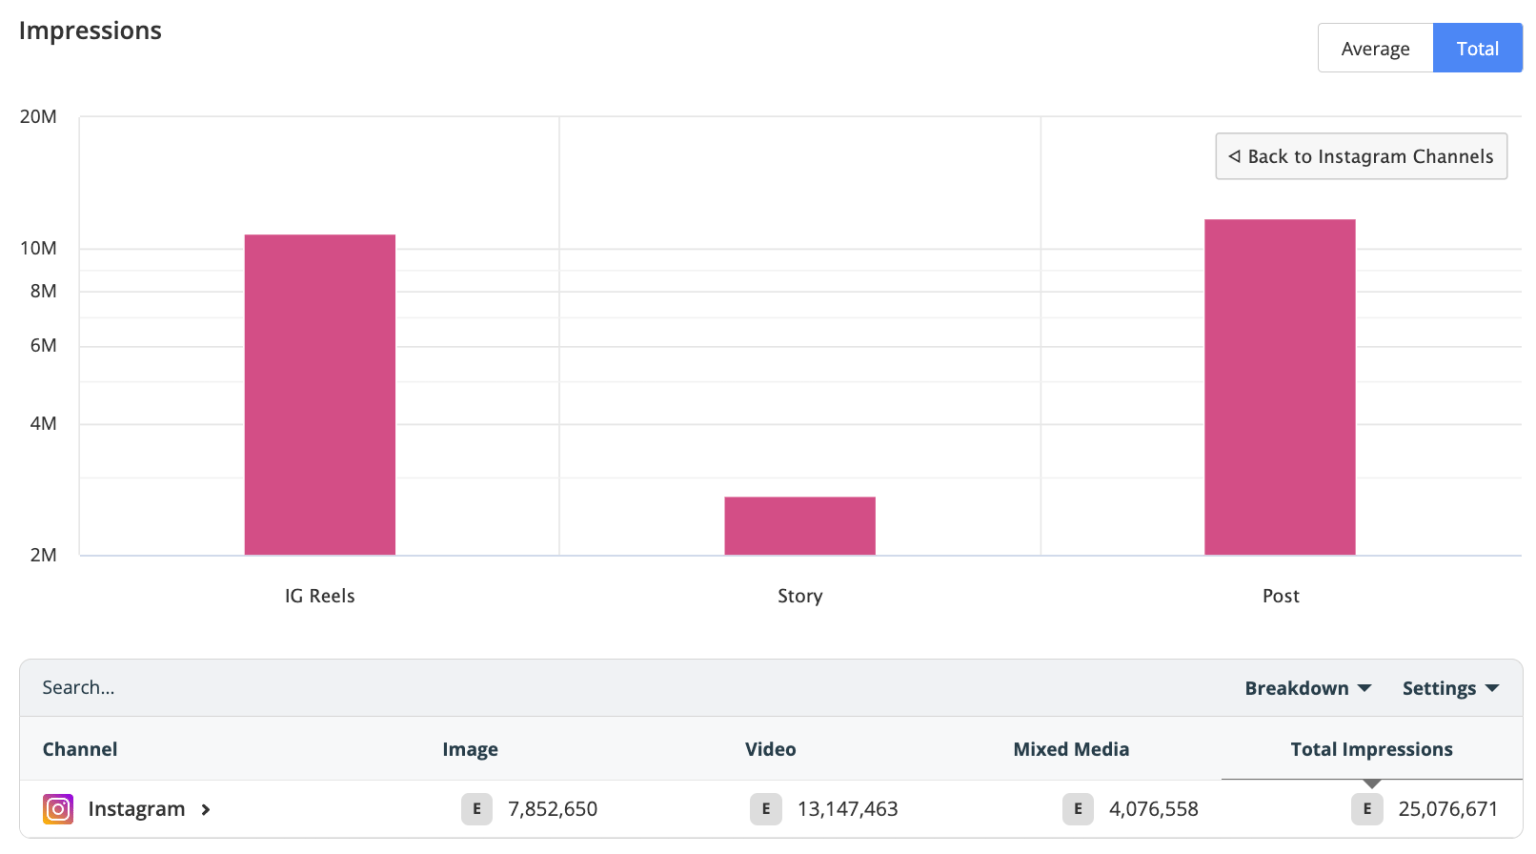The image size is (1536, 854).
Task: Click the Total Impressions column header
Action: tap(1371, 748)
